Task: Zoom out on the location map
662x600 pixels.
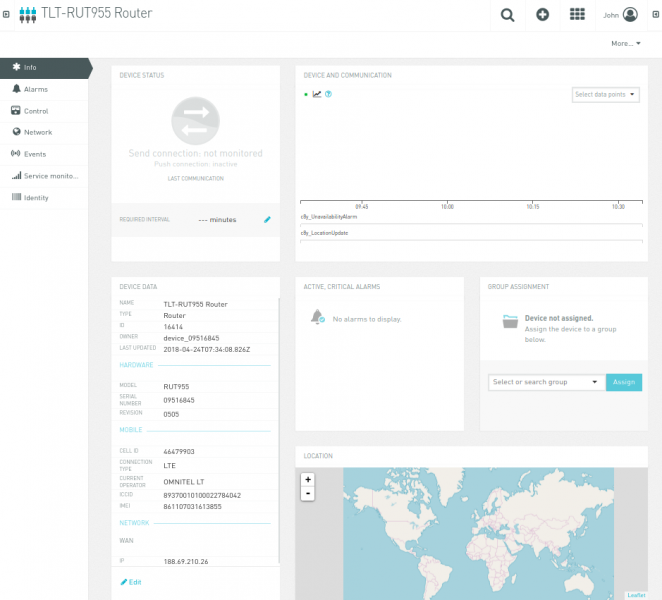Action: [308, 493]
